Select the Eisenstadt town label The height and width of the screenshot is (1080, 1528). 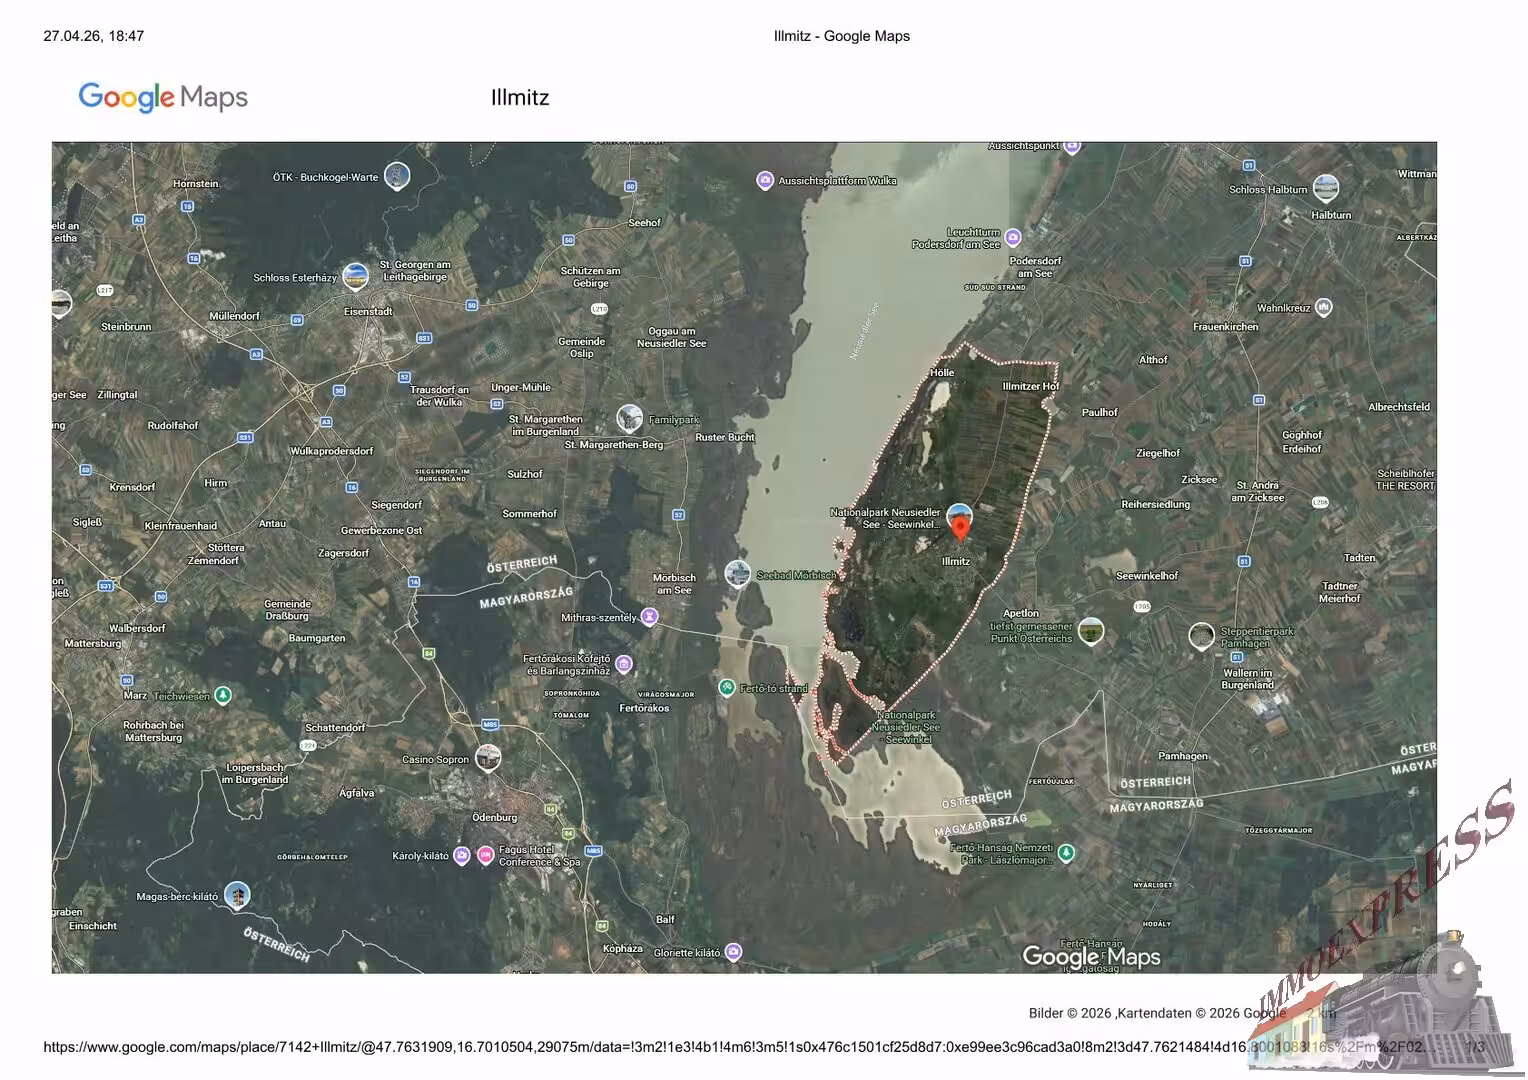point(368,312)
